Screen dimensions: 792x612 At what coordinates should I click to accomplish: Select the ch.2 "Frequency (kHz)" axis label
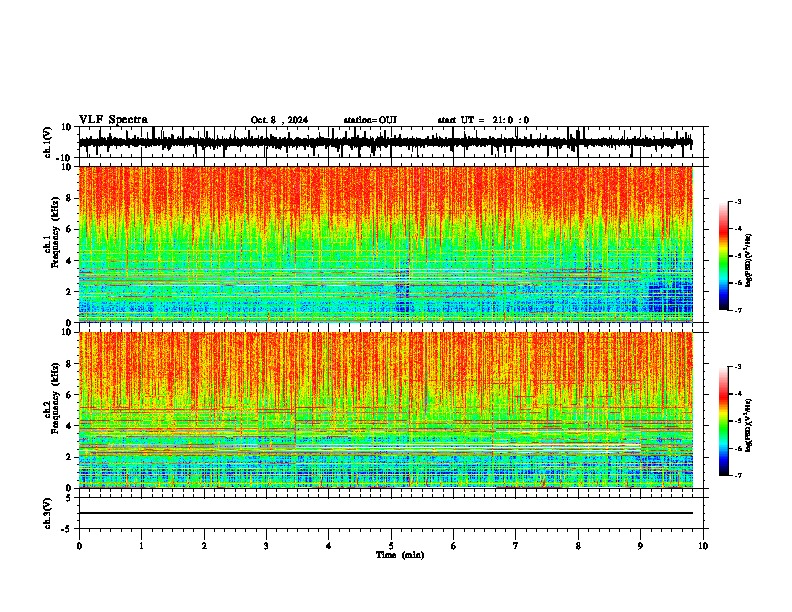[x=55, y=398]
